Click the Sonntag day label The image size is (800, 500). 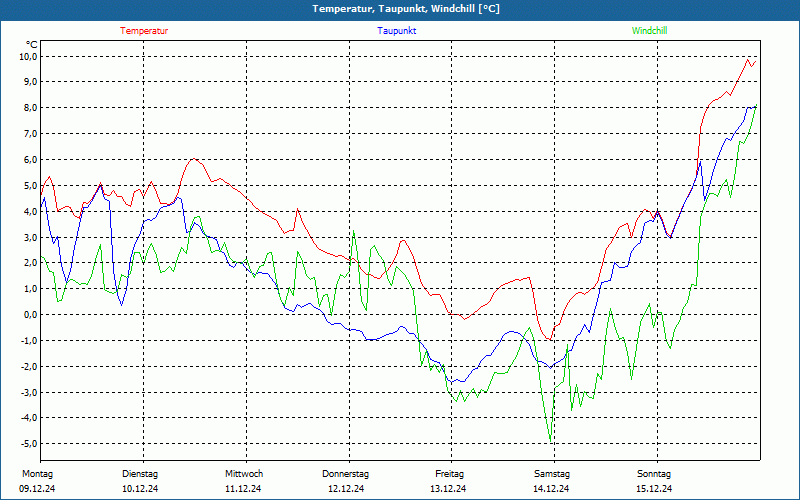[x=654, y=474]
